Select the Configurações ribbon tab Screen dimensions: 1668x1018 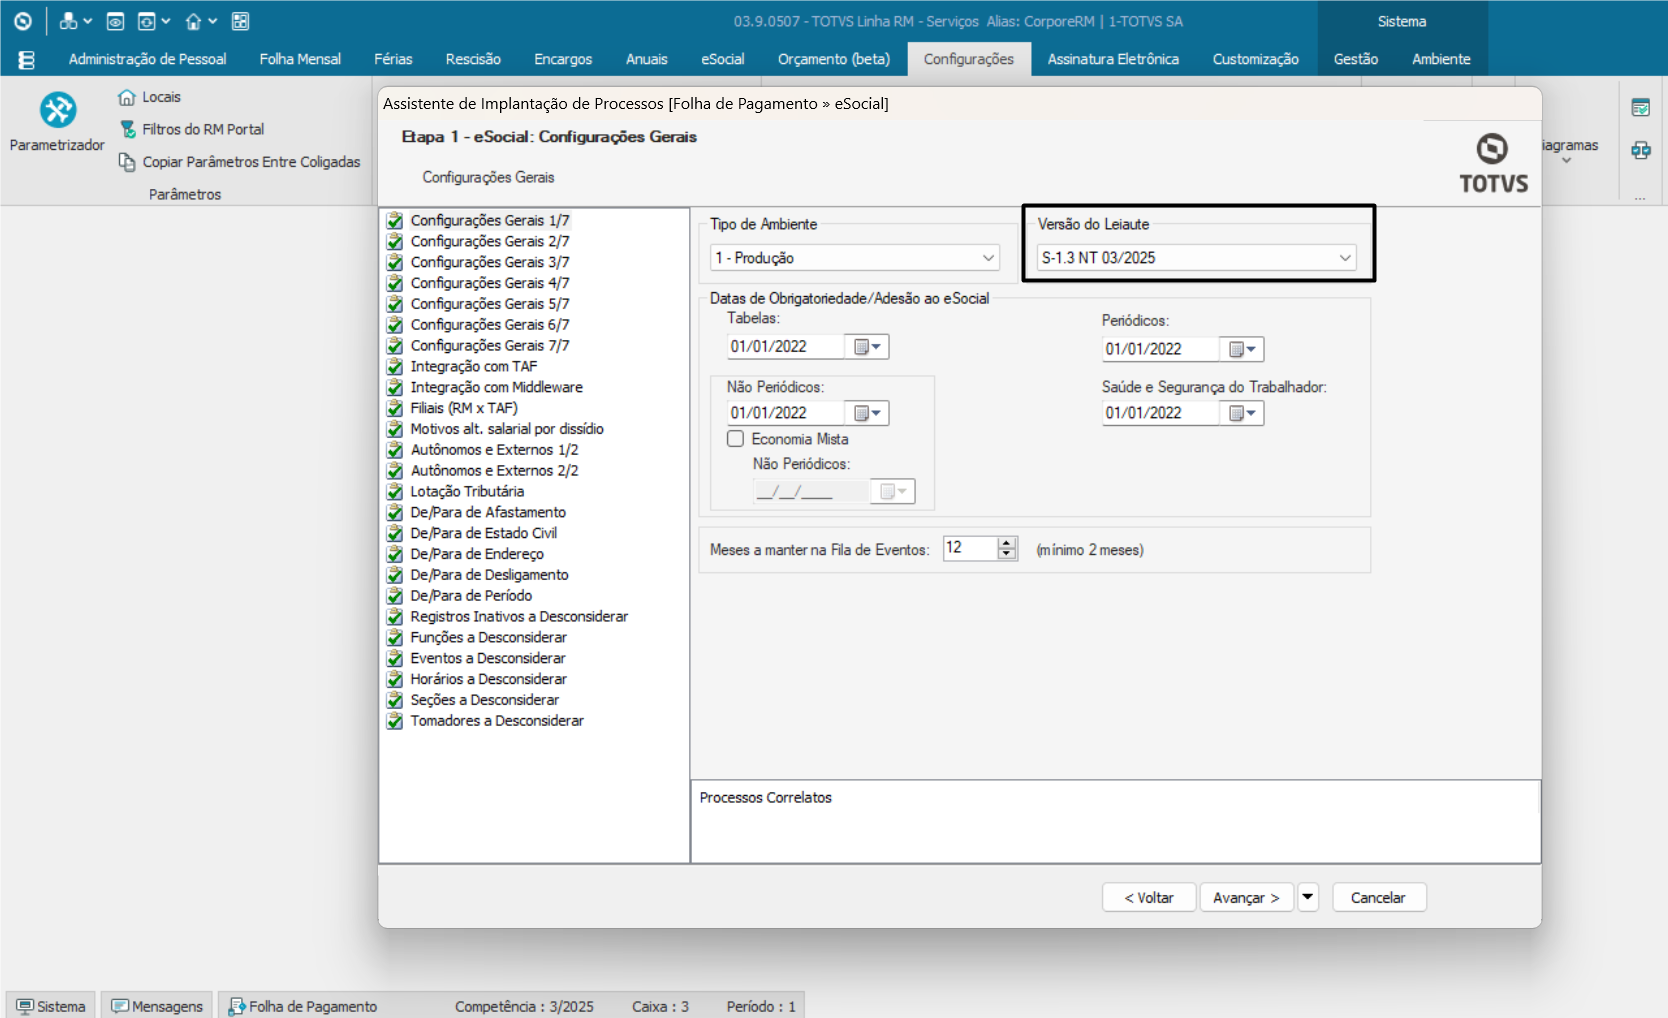(x=969, y=59)
